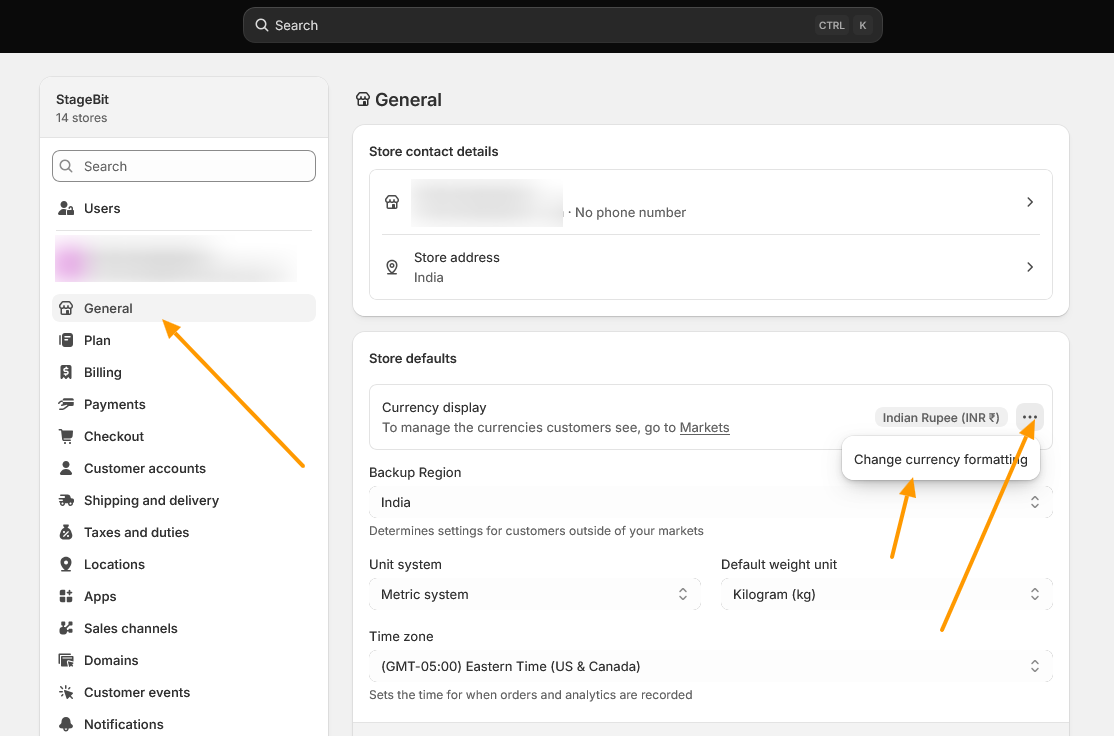Open the Time zone dropdown

pos(710,666)
